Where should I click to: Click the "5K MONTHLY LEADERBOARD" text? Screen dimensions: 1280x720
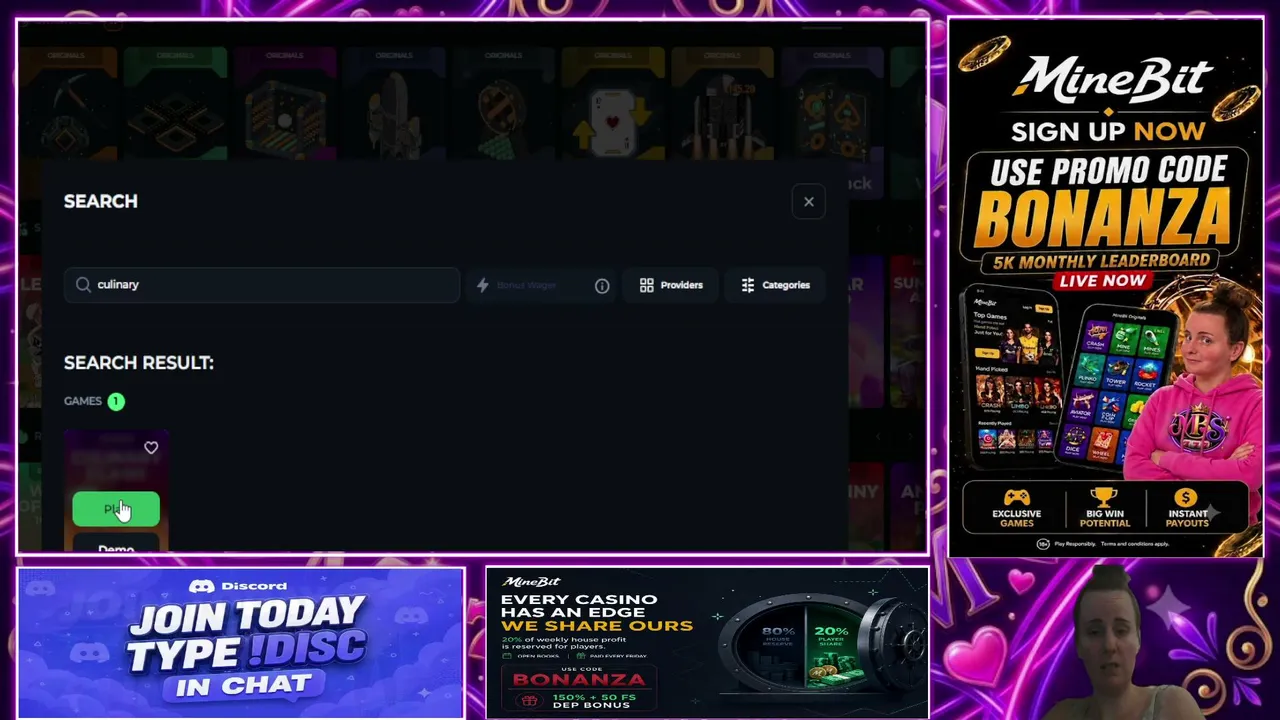(x=1101, y=260)
